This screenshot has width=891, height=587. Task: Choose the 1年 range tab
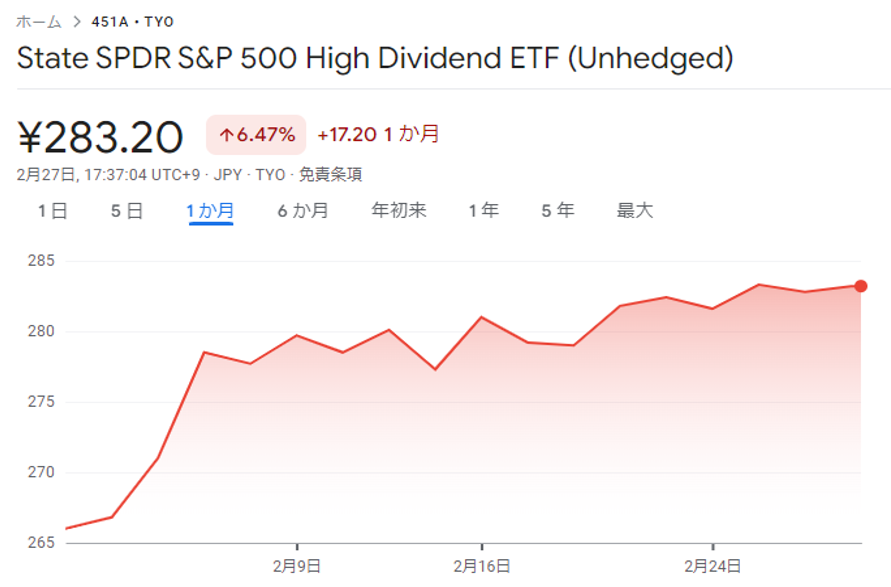484,211
